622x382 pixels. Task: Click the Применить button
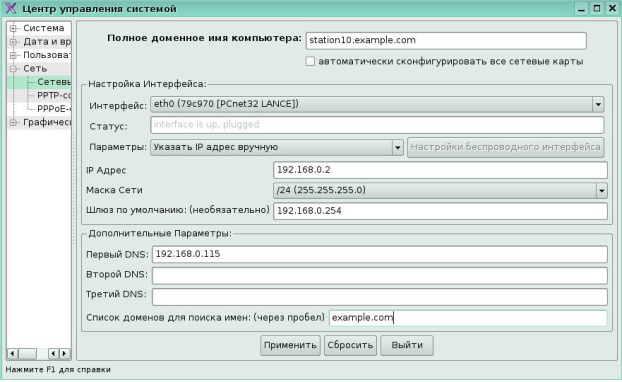(290, 346)
